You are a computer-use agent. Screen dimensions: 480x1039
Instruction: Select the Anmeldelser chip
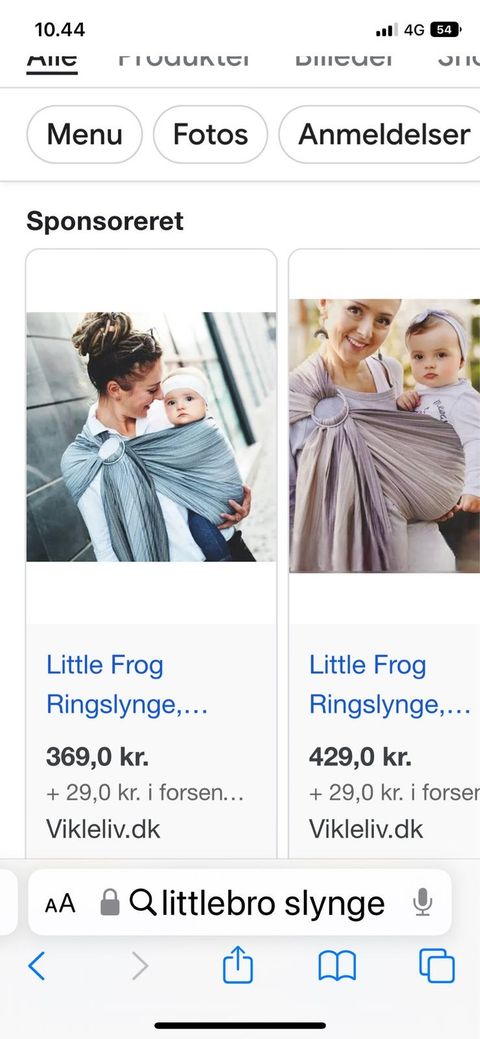pos(381,135)
